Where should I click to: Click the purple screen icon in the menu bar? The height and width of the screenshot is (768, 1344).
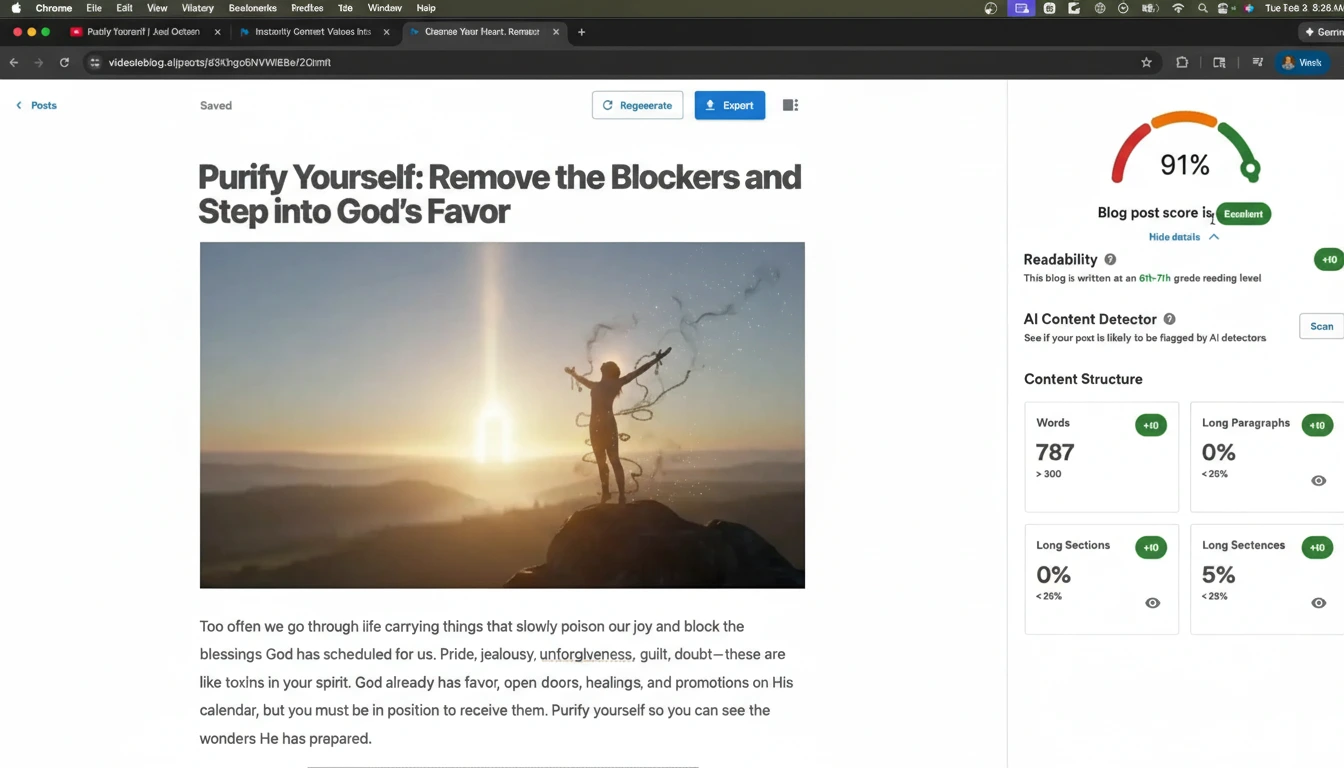pyautogui.click(x=1020, y=8)
